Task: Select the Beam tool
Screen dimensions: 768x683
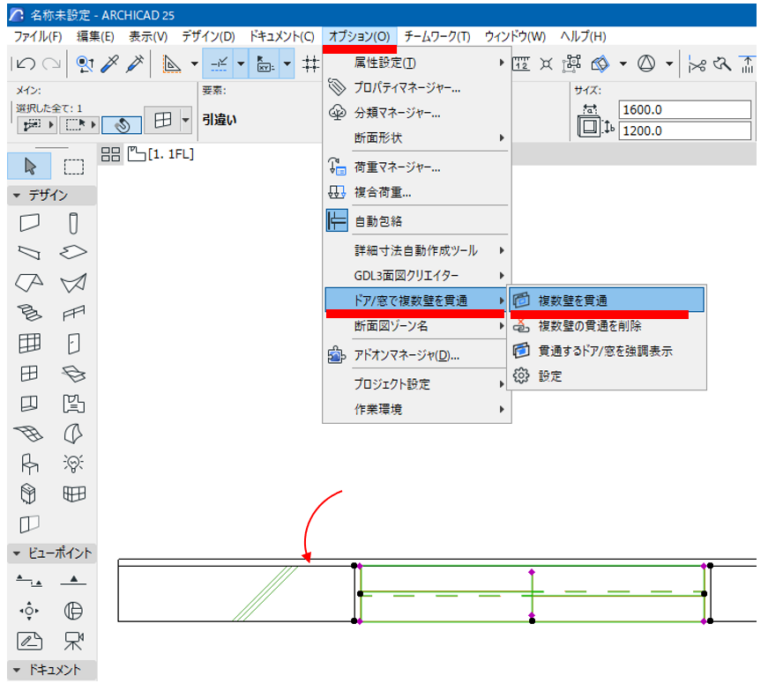Action: [29, 252]
